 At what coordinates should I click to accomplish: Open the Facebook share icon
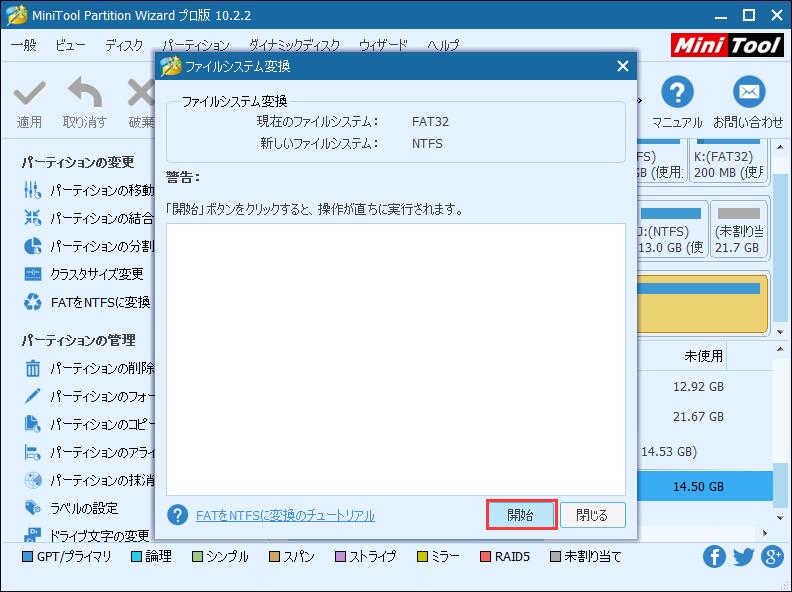[714, 557]
